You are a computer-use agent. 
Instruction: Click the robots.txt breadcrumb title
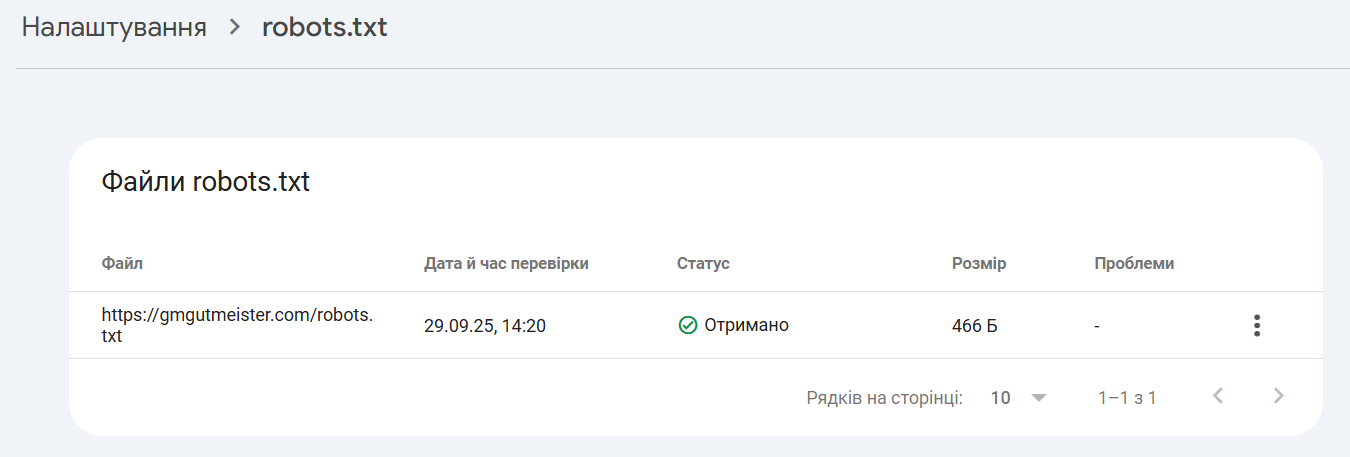[324, 28]
